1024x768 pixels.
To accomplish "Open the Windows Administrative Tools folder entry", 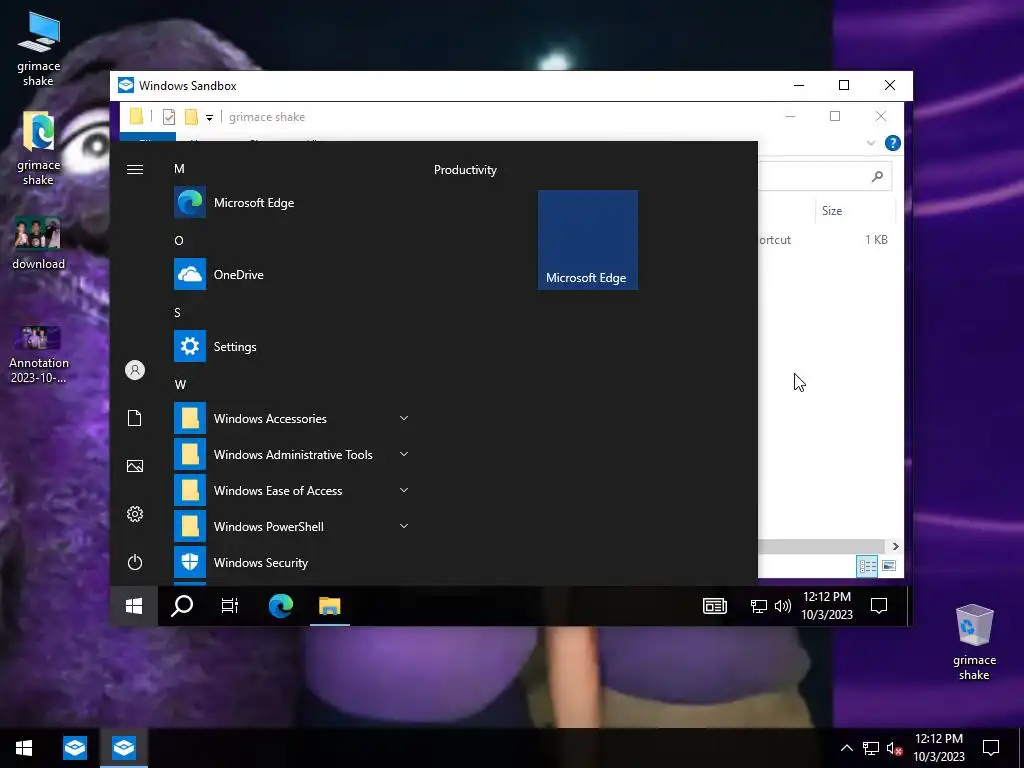I will (292, 455).
